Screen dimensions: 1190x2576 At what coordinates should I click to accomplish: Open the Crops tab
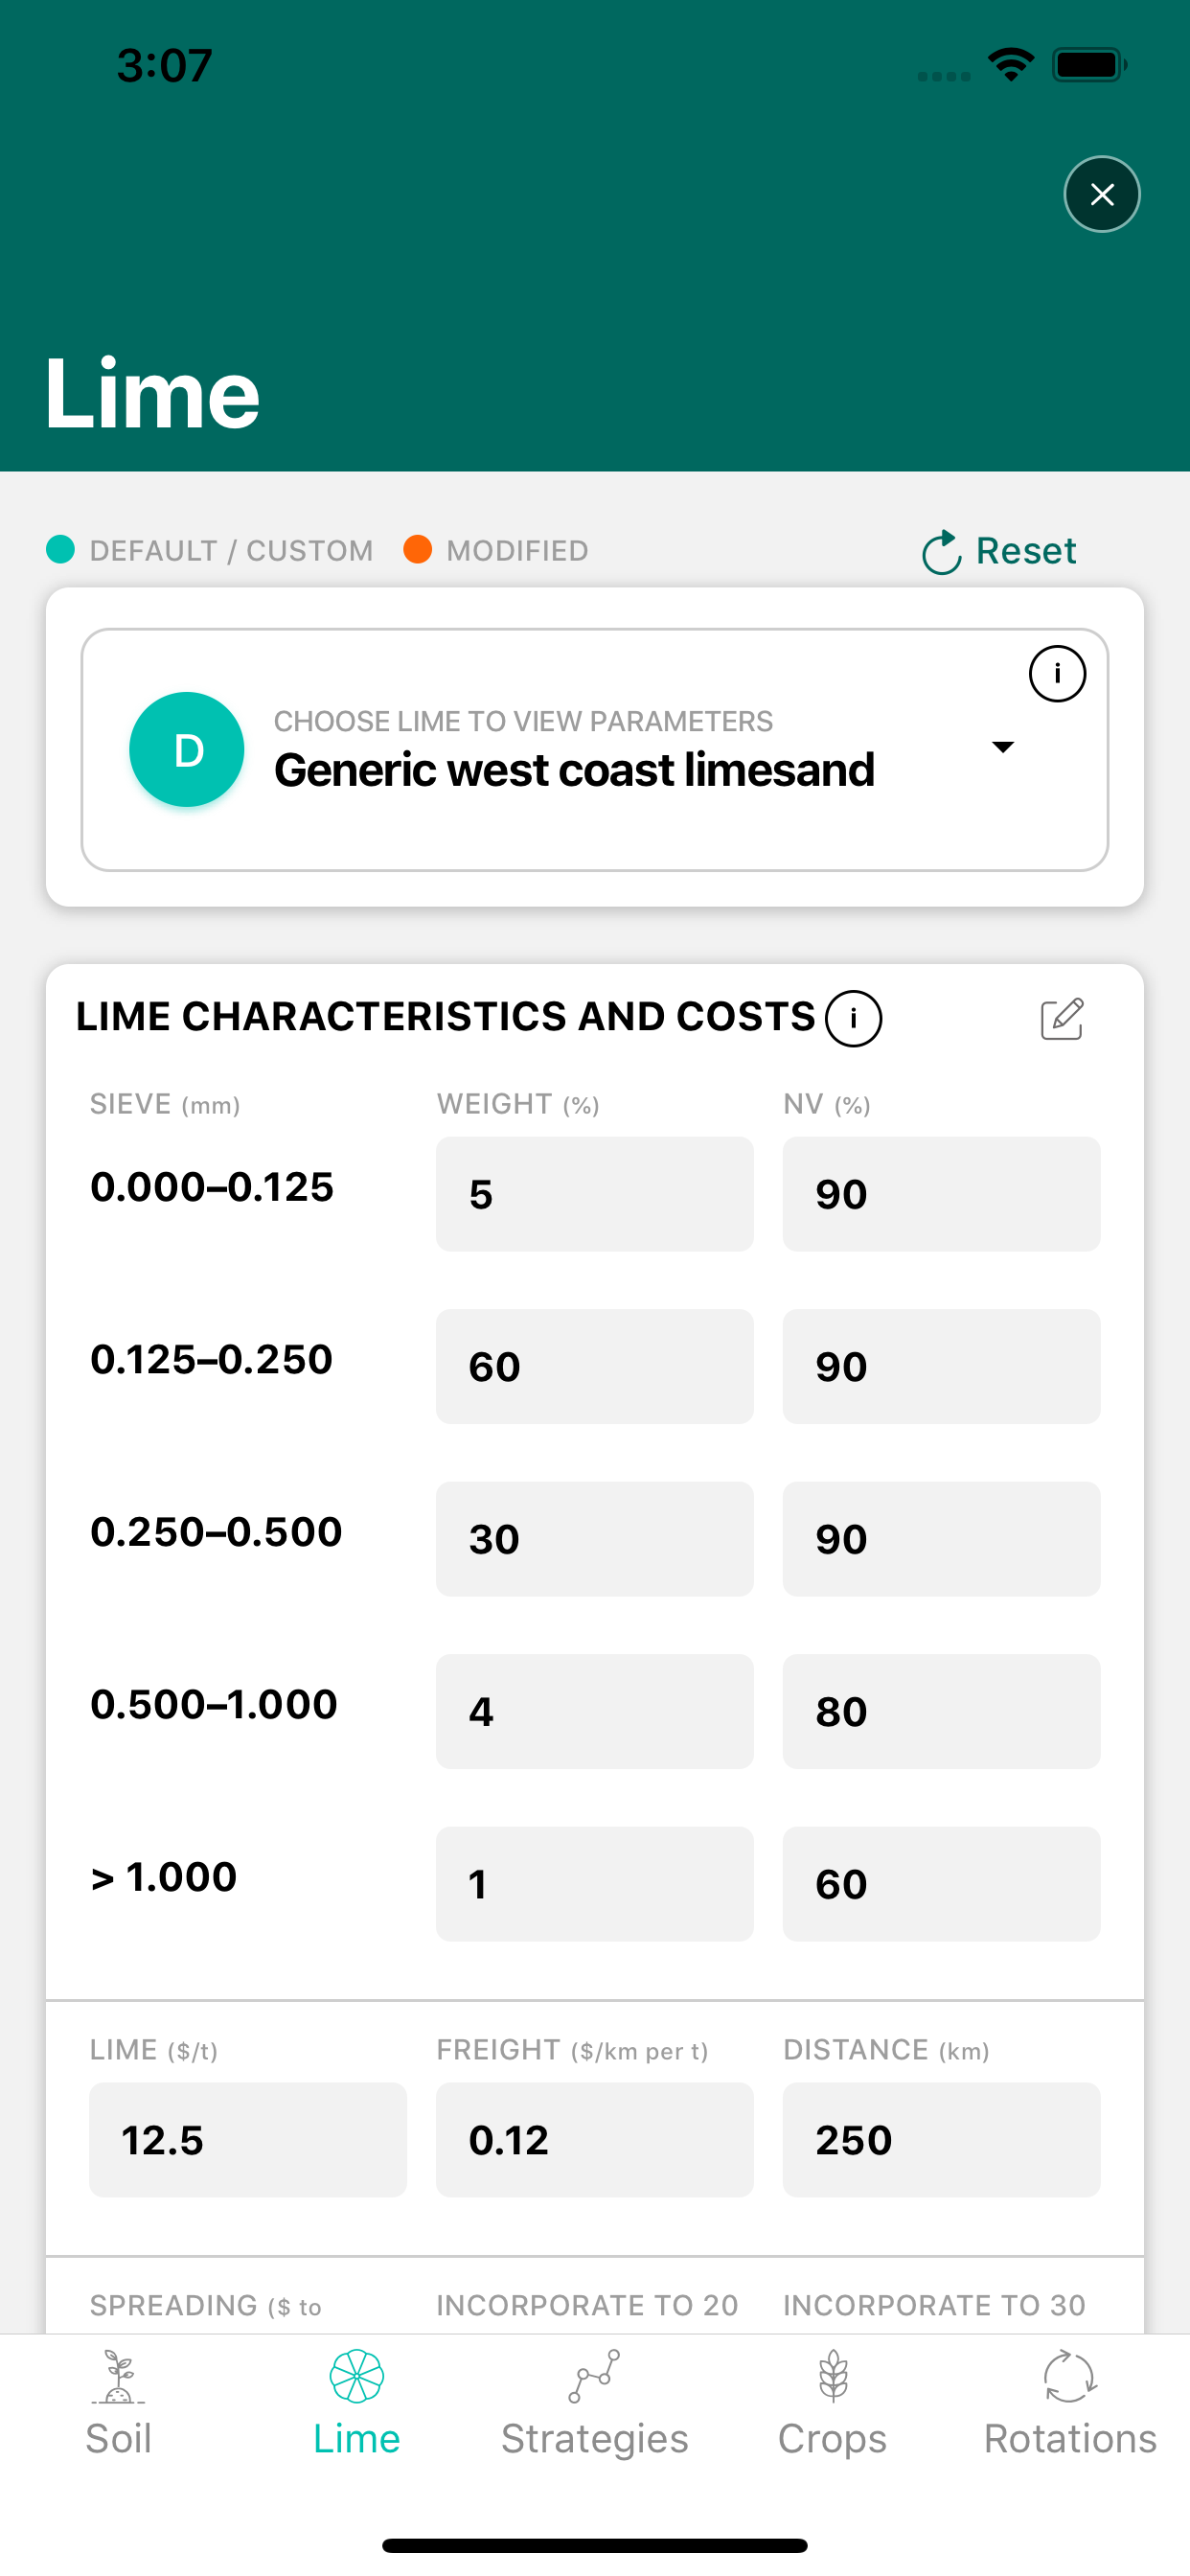point(832,2403)
